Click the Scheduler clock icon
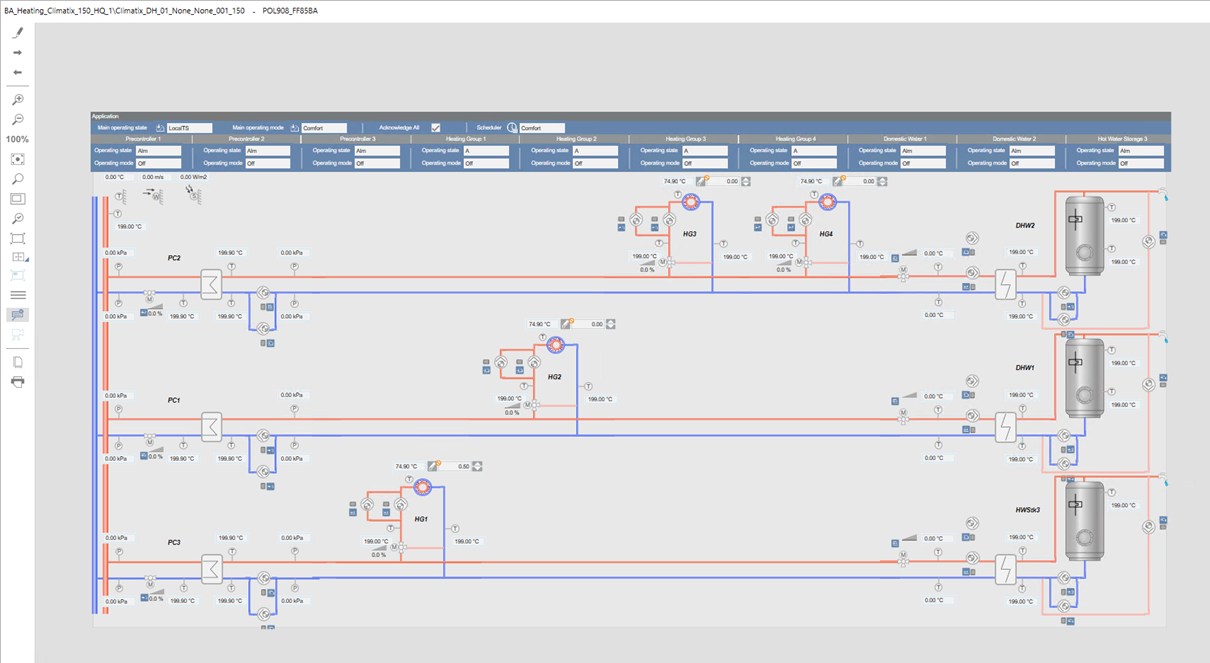 (x=511, y=127)
